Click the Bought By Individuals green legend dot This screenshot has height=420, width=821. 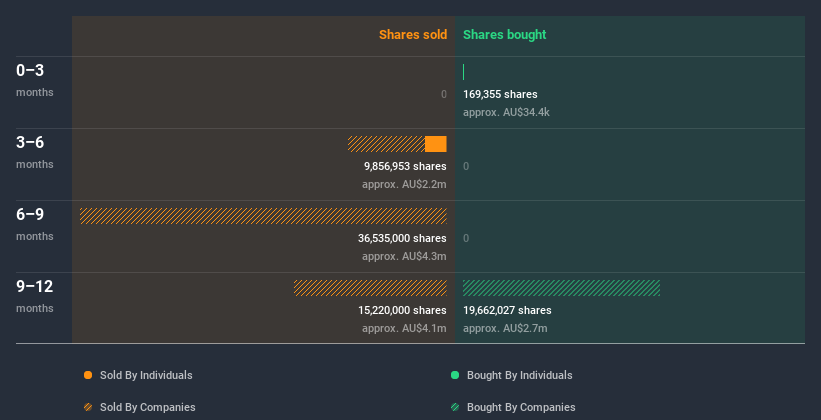coord(455,375)
